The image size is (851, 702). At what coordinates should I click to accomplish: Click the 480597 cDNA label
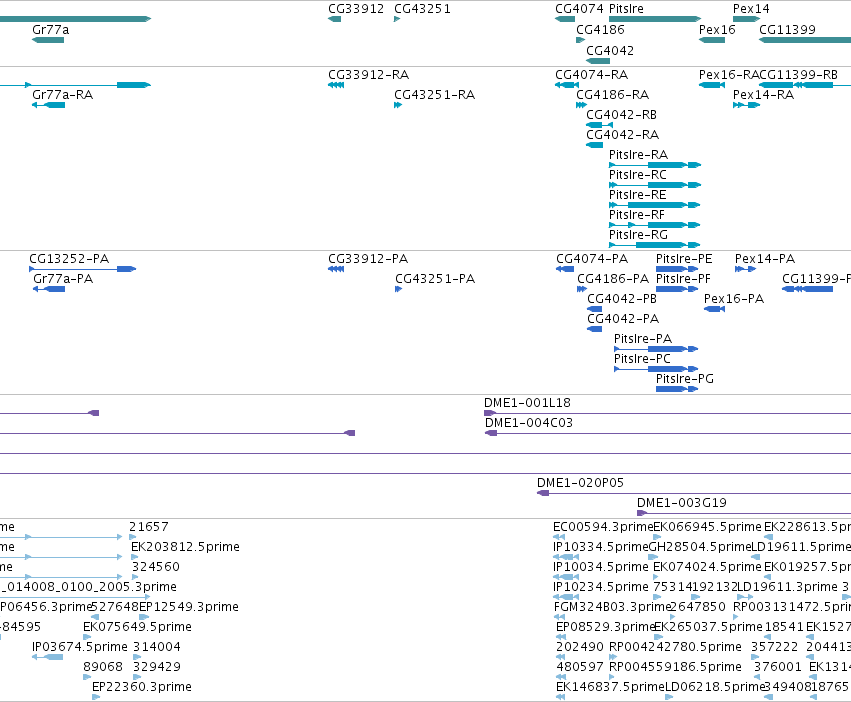580,667
